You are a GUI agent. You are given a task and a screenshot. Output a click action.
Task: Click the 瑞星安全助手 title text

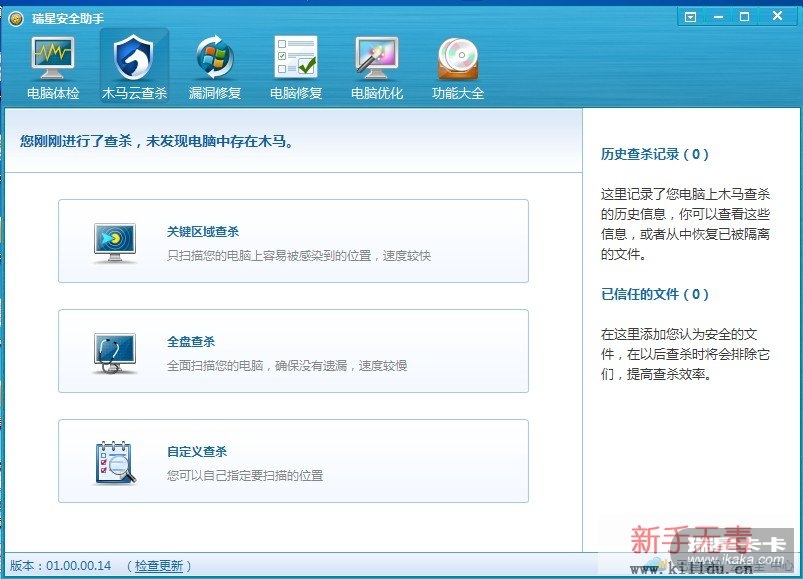point(68,19)
